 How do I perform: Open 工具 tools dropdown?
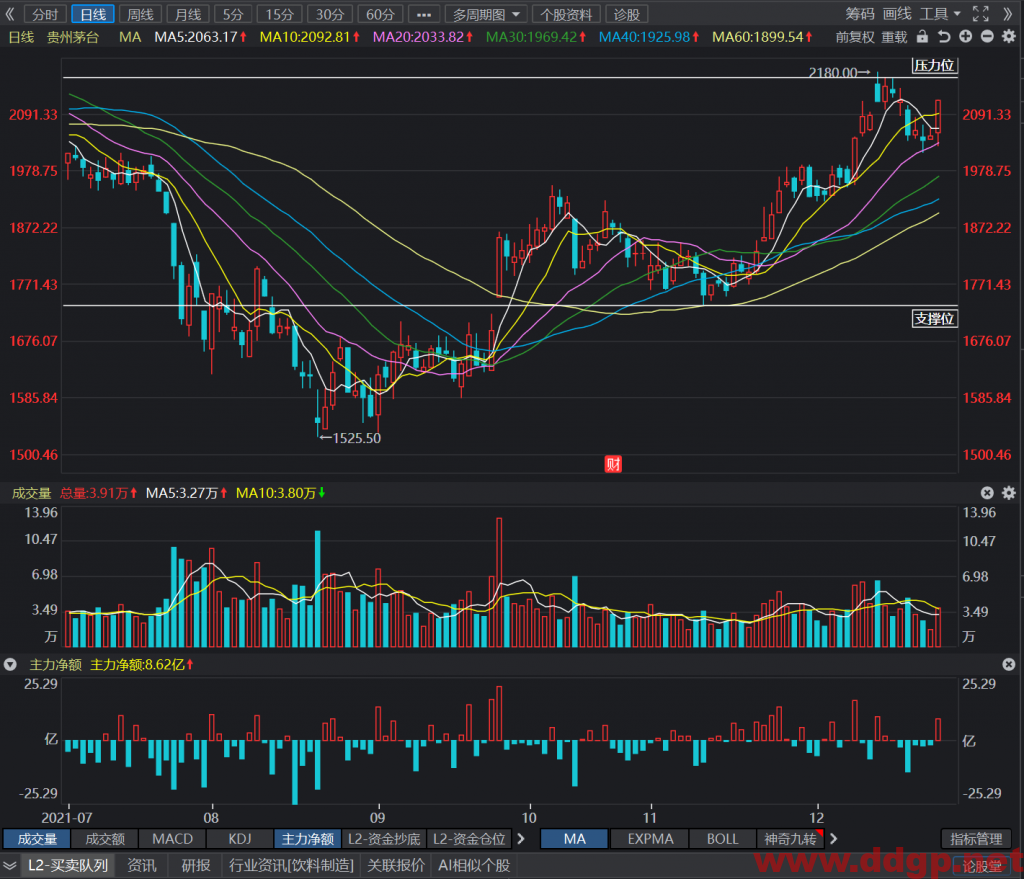click(940, 14)
